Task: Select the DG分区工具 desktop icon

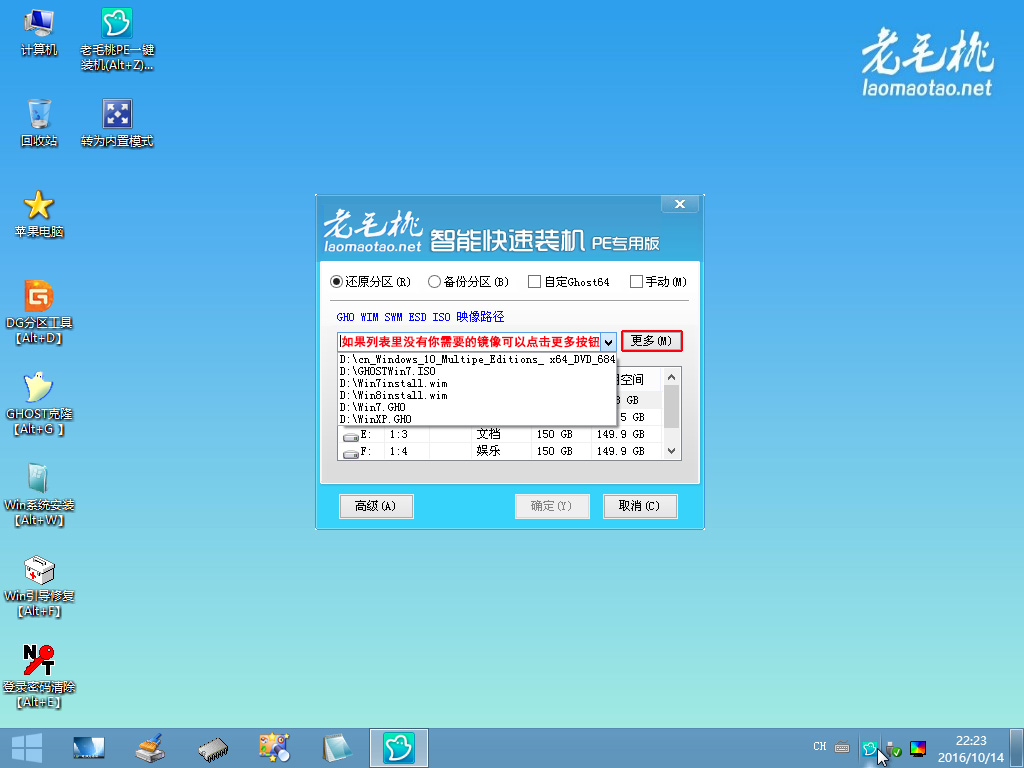Action: 39,312
